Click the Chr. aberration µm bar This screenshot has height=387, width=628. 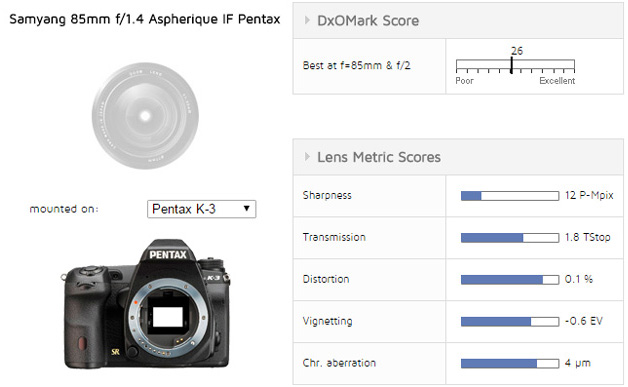click(510, 363)
